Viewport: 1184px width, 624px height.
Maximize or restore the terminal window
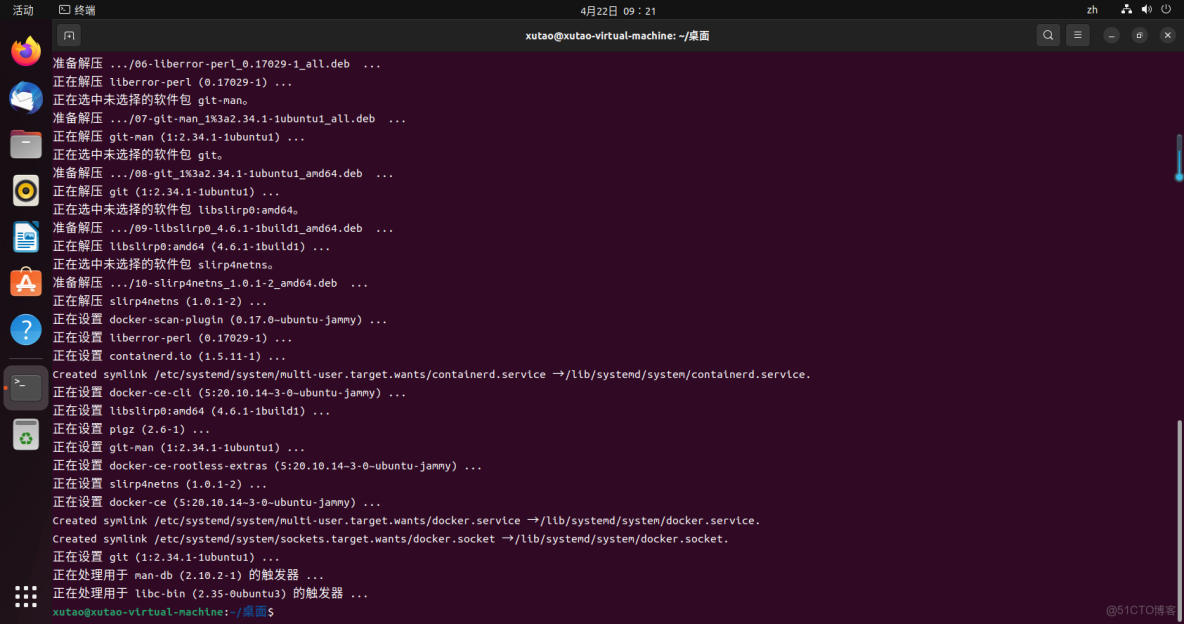tap(1139, 36)
